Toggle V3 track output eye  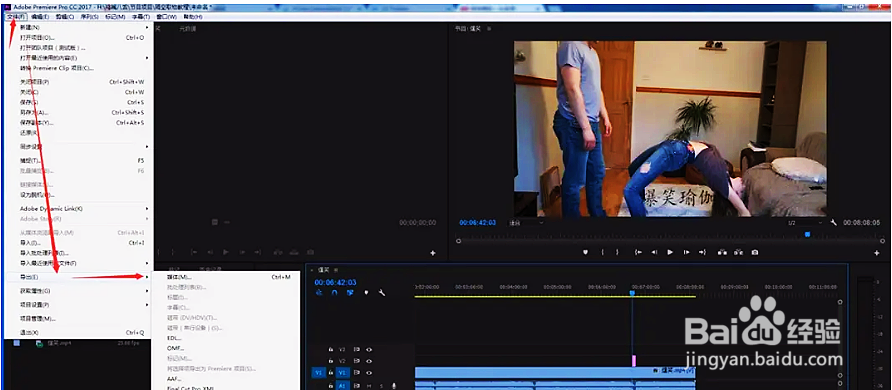pos(369,350)
